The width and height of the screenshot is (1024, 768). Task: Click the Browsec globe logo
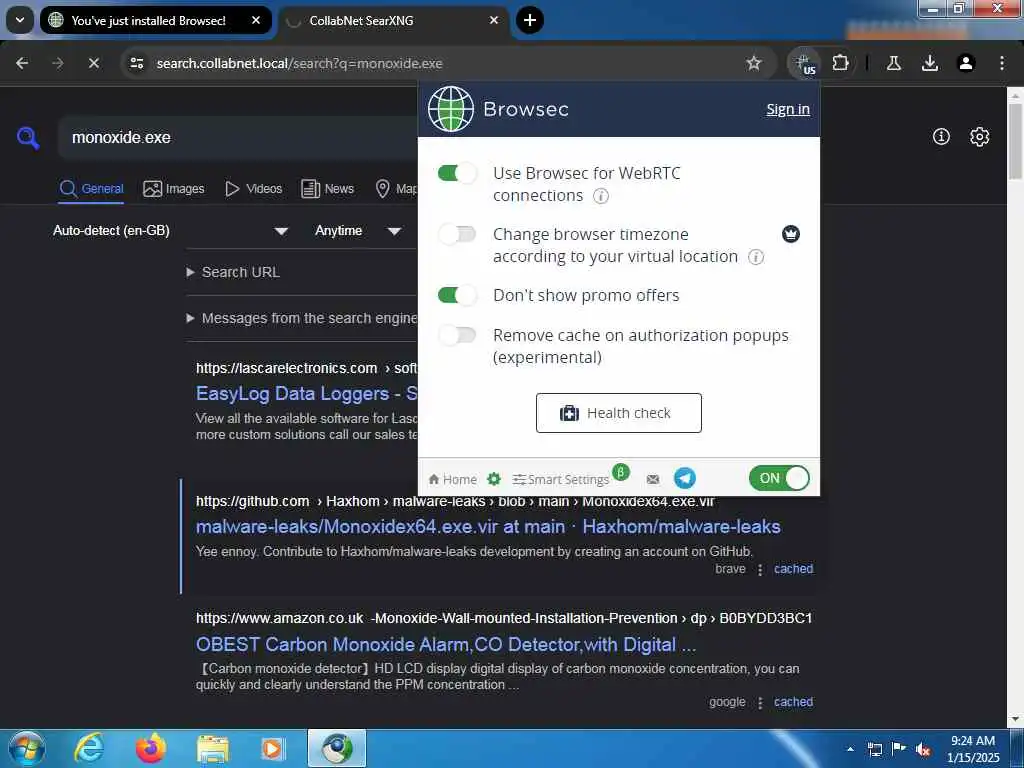click(x=451, y=109)
